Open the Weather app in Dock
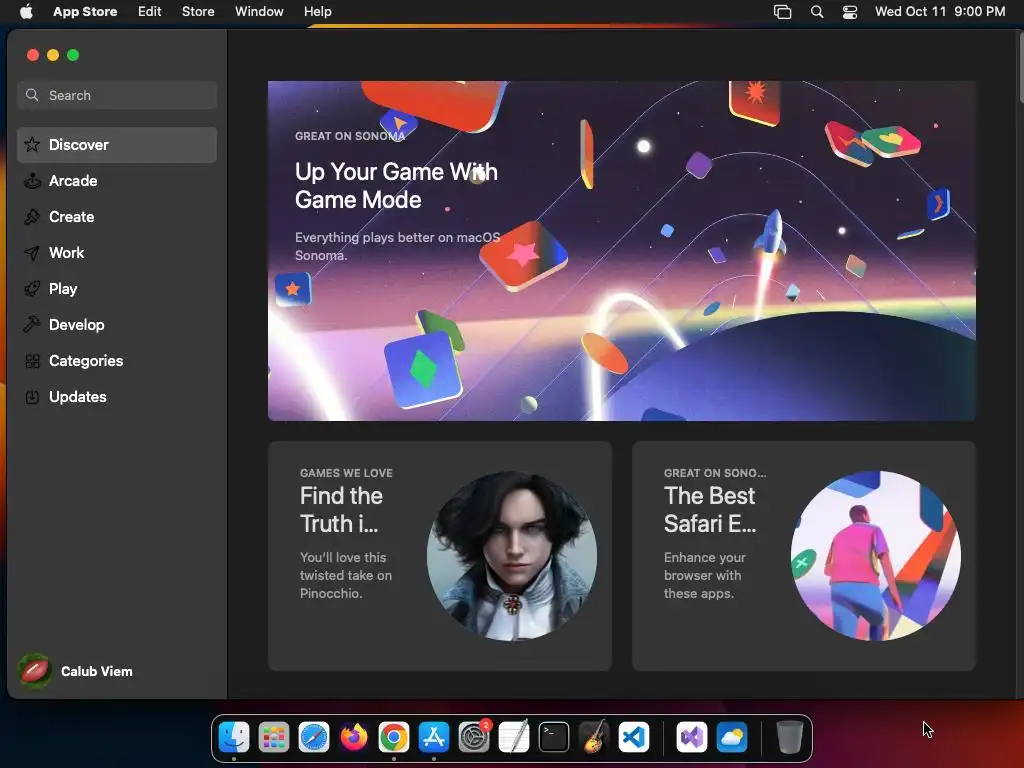The height and width of the screenshot is (768, 1024). (731, 737)
